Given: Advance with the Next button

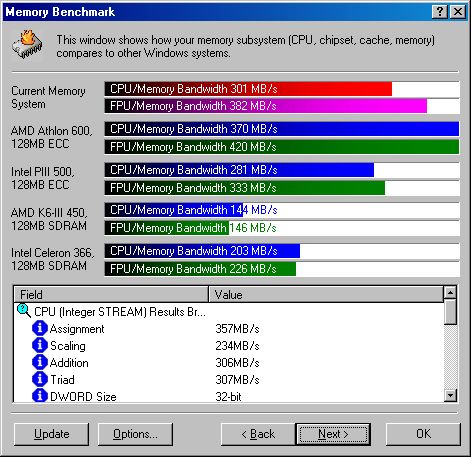Looking at the screenshot, I should [333, 434].
